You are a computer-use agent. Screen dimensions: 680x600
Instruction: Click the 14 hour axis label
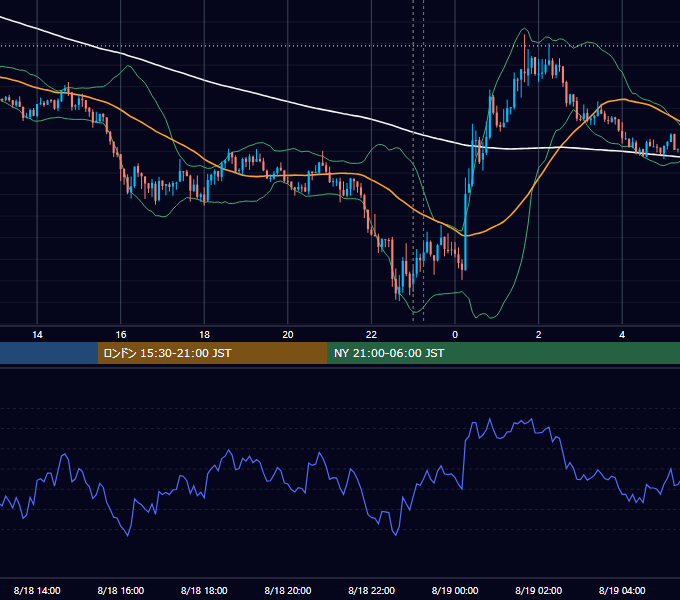(37, 335)
